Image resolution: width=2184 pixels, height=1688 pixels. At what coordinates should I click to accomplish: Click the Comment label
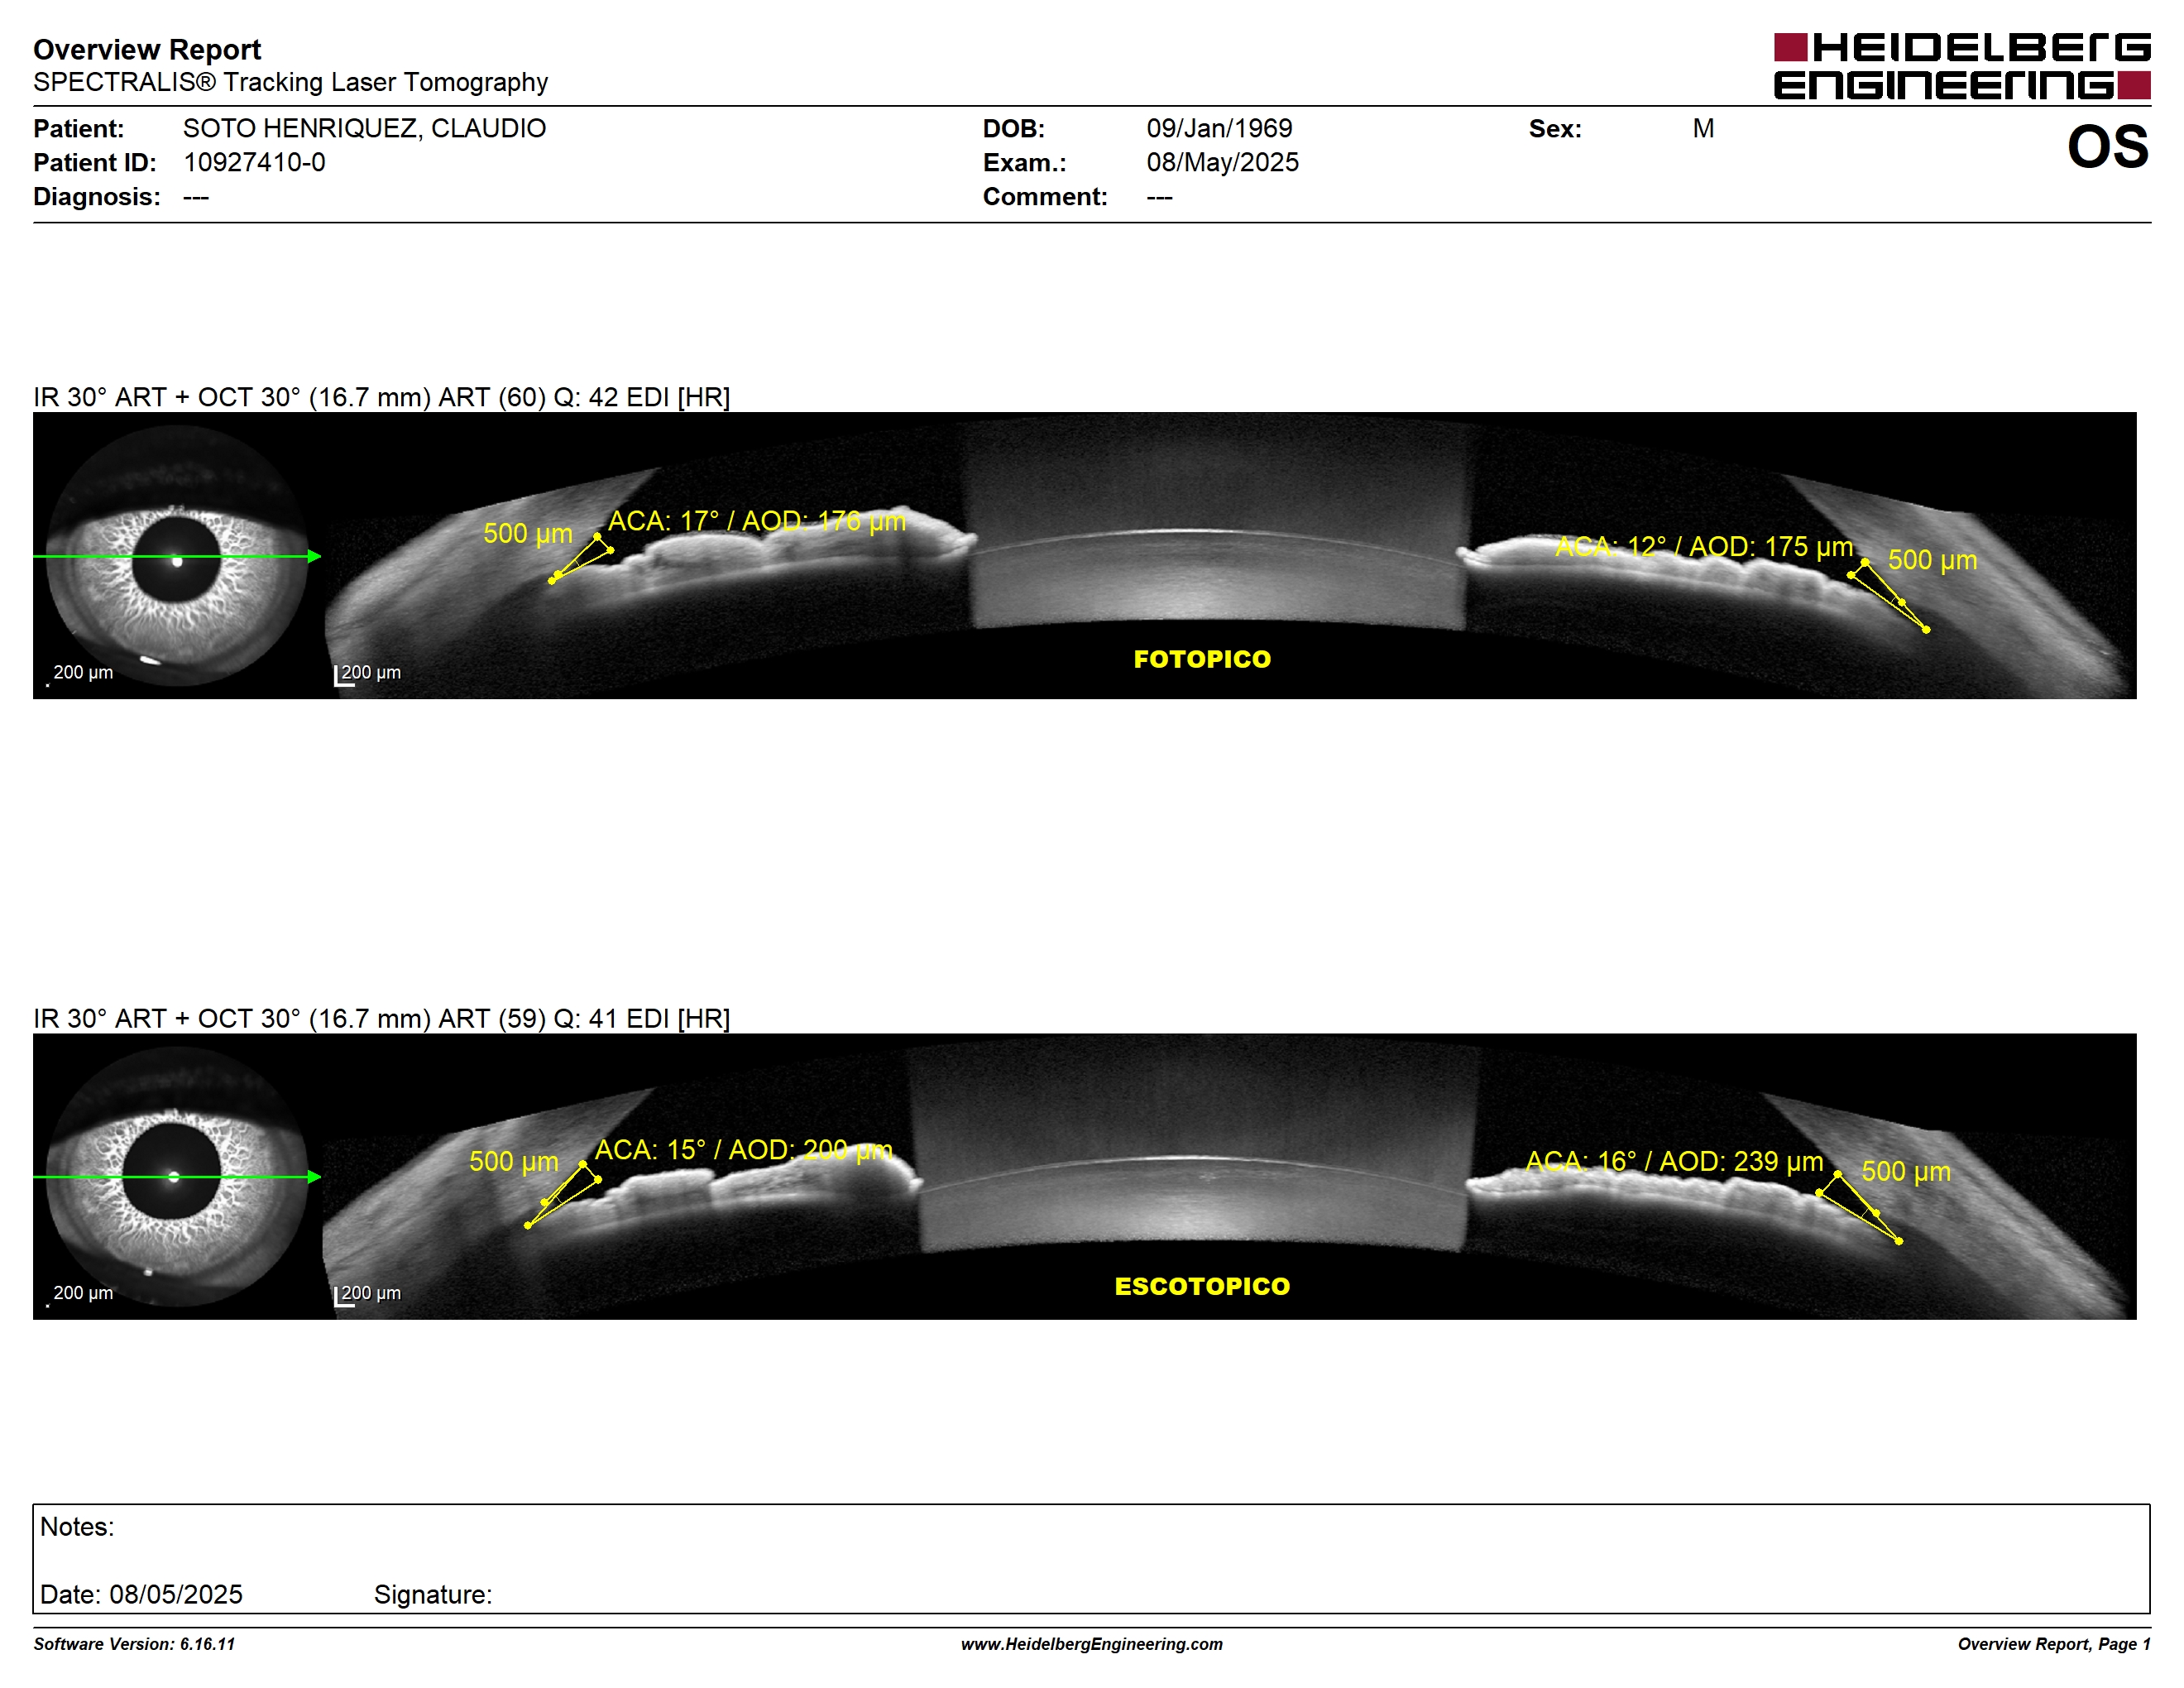(1044, 196)
